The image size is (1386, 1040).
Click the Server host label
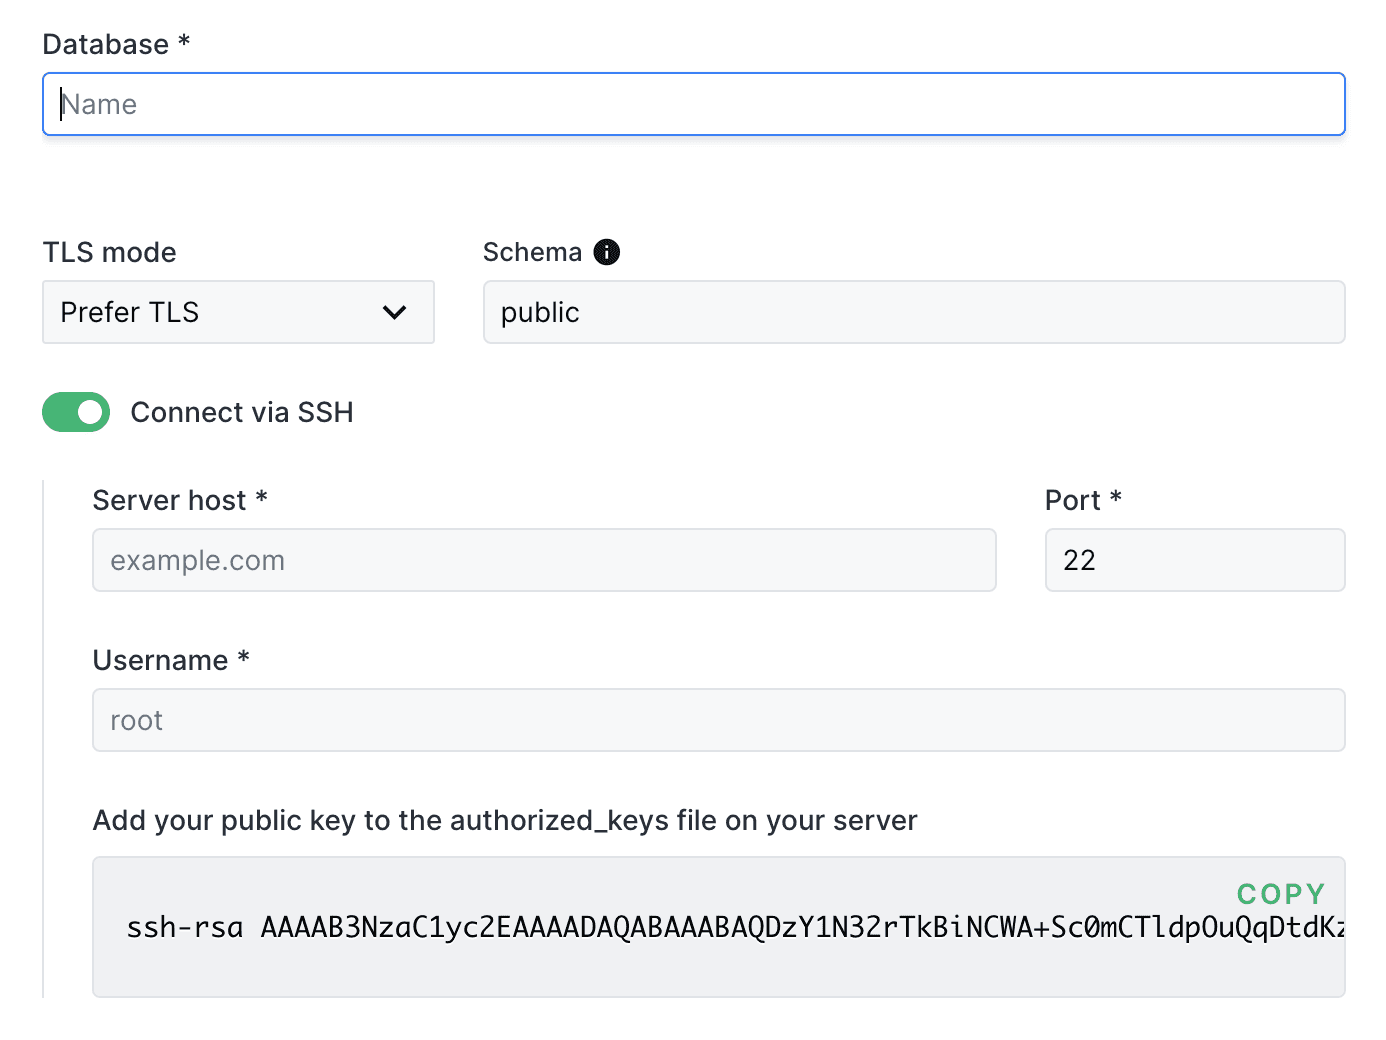point(180,500)
